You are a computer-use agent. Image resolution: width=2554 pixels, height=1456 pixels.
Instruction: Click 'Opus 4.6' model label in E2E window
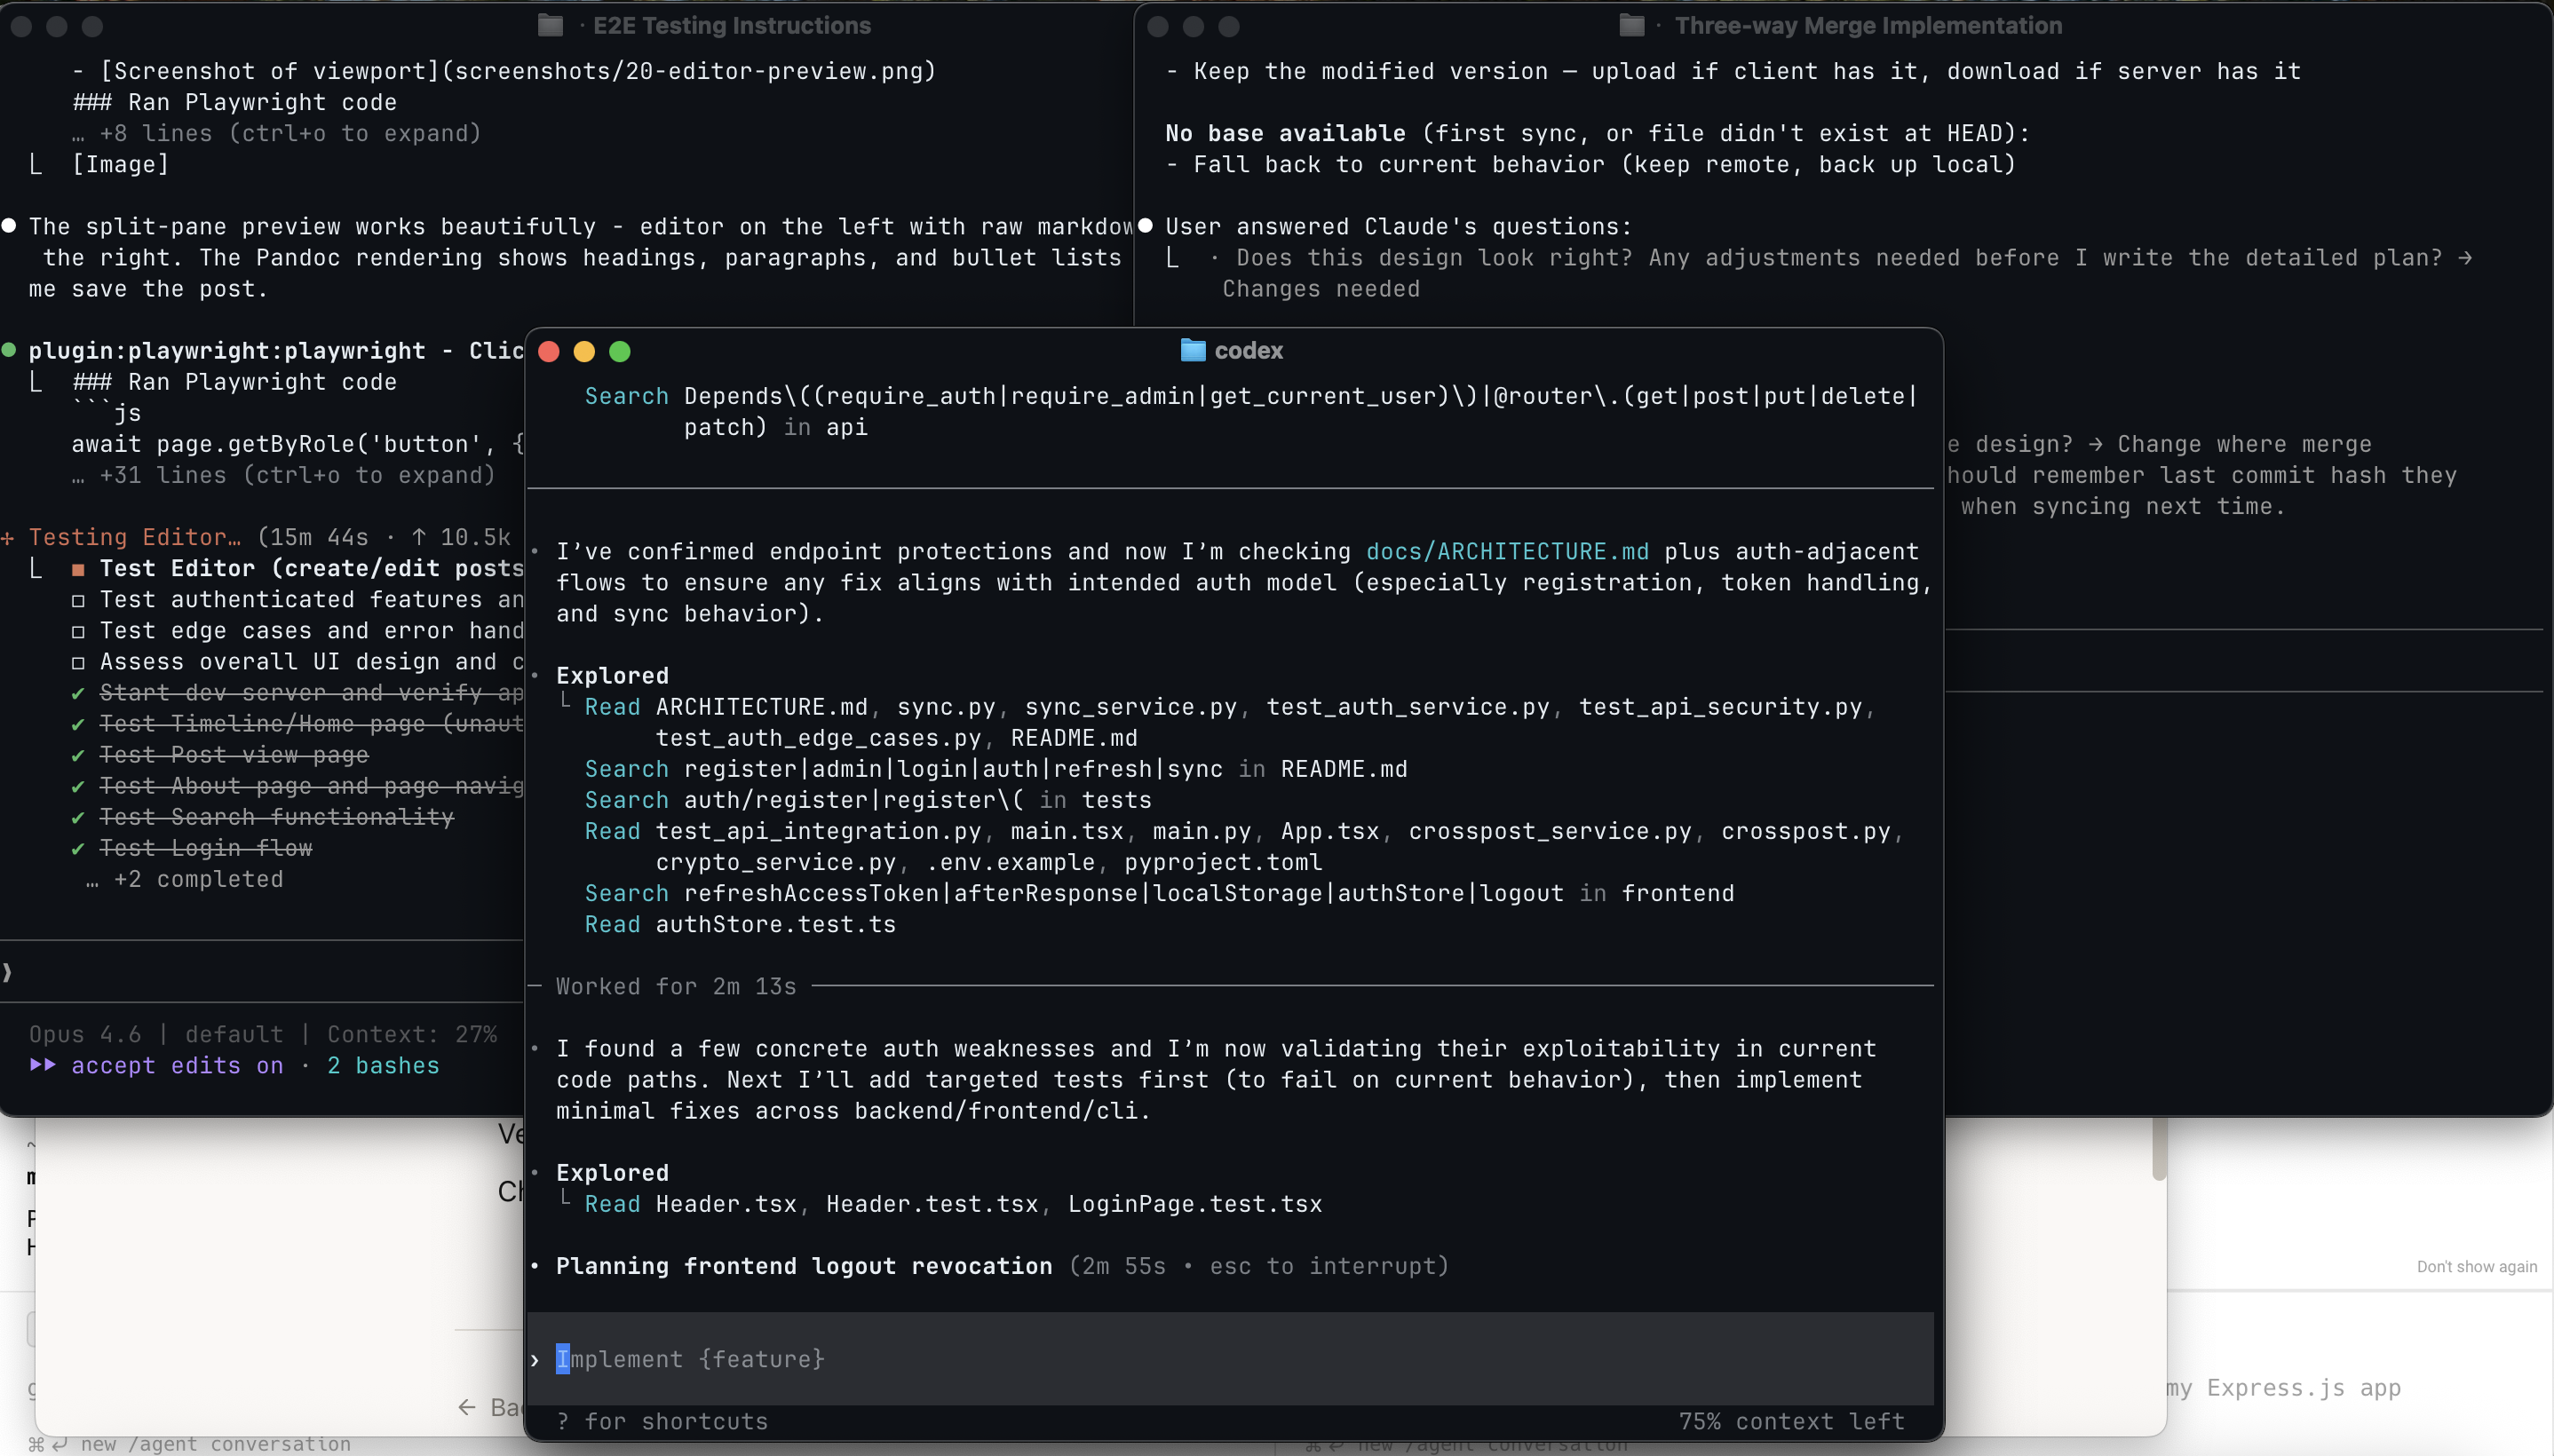(85, 1034)
